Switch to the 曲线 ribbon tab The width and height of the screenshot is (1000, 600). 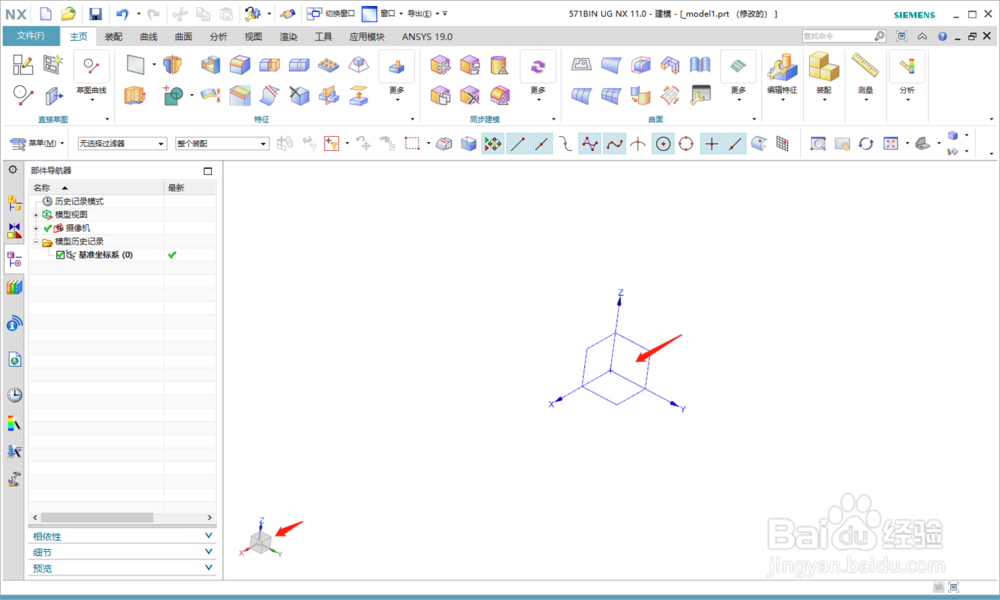(x=149, y=36)
